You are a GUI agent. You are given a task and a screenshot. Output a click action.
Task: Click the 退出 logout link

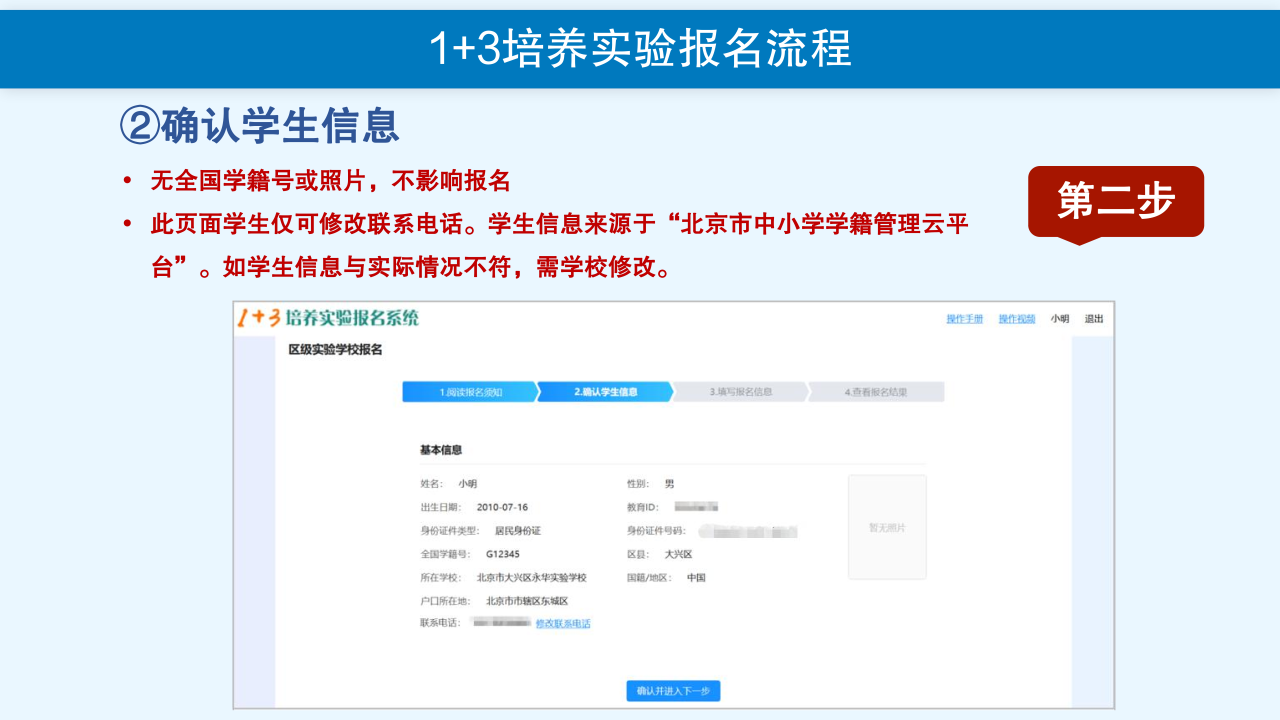coord(1094,319)
